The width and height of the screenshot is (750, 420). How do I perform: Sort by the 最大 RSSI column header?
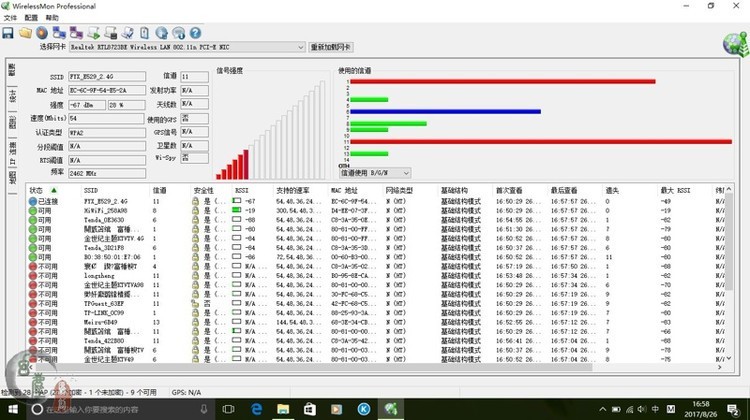tap(675, 190)
